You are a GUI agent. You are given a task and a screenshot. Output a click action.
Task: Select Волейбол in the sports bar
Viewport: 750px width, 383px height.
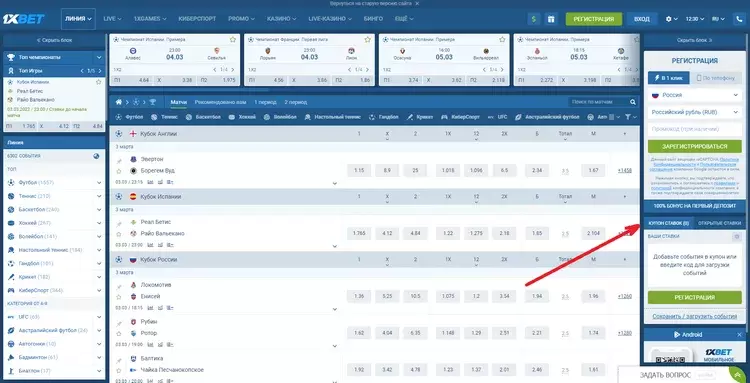click(280, 117)
